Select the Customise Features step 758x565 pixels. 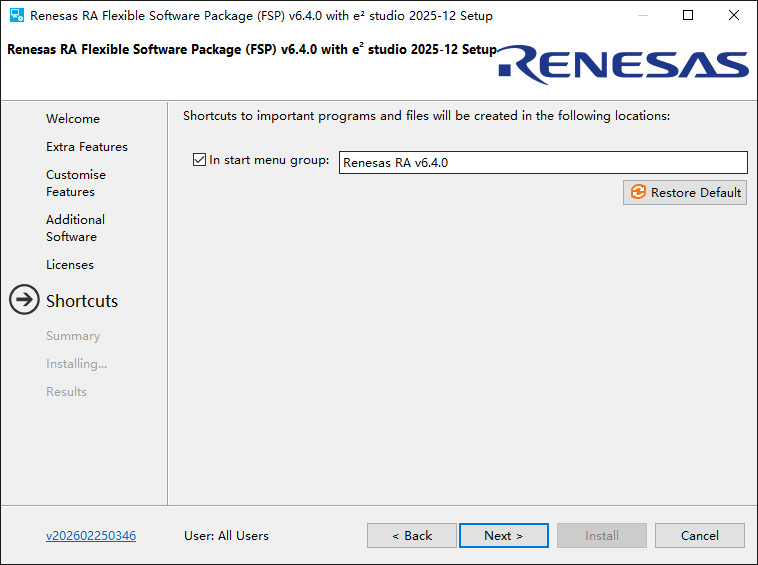coord(76,183)
